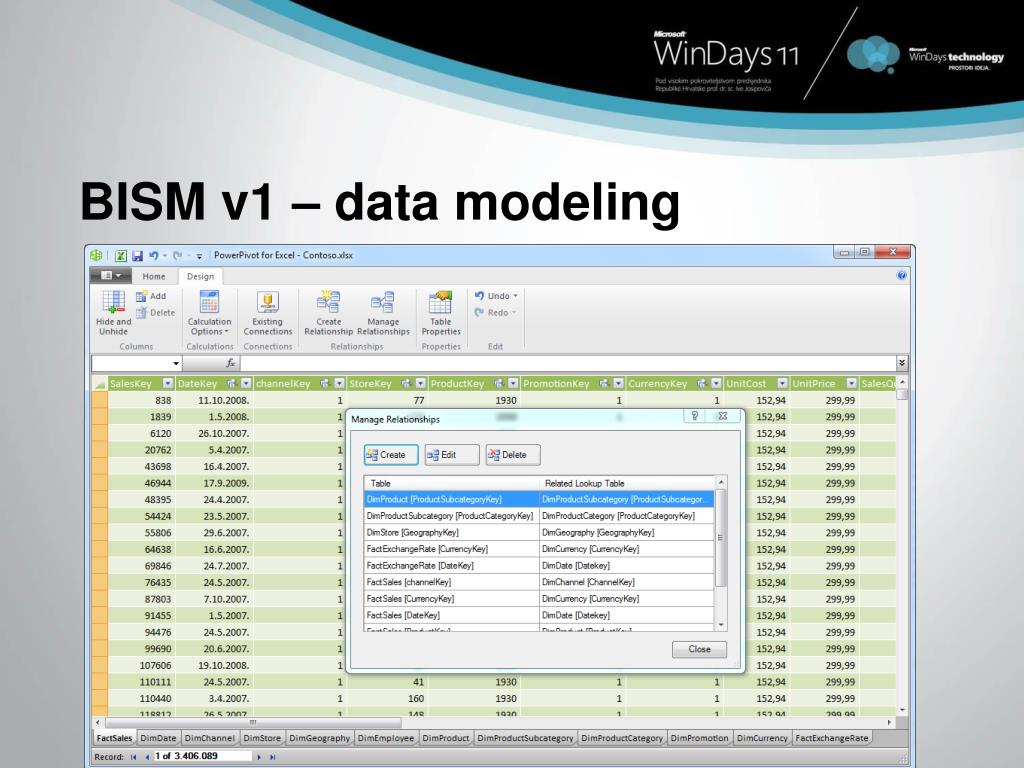This screenshot has width=1024, height=768.
Task: Open the PowerPivot help icon
Action: 902,276
